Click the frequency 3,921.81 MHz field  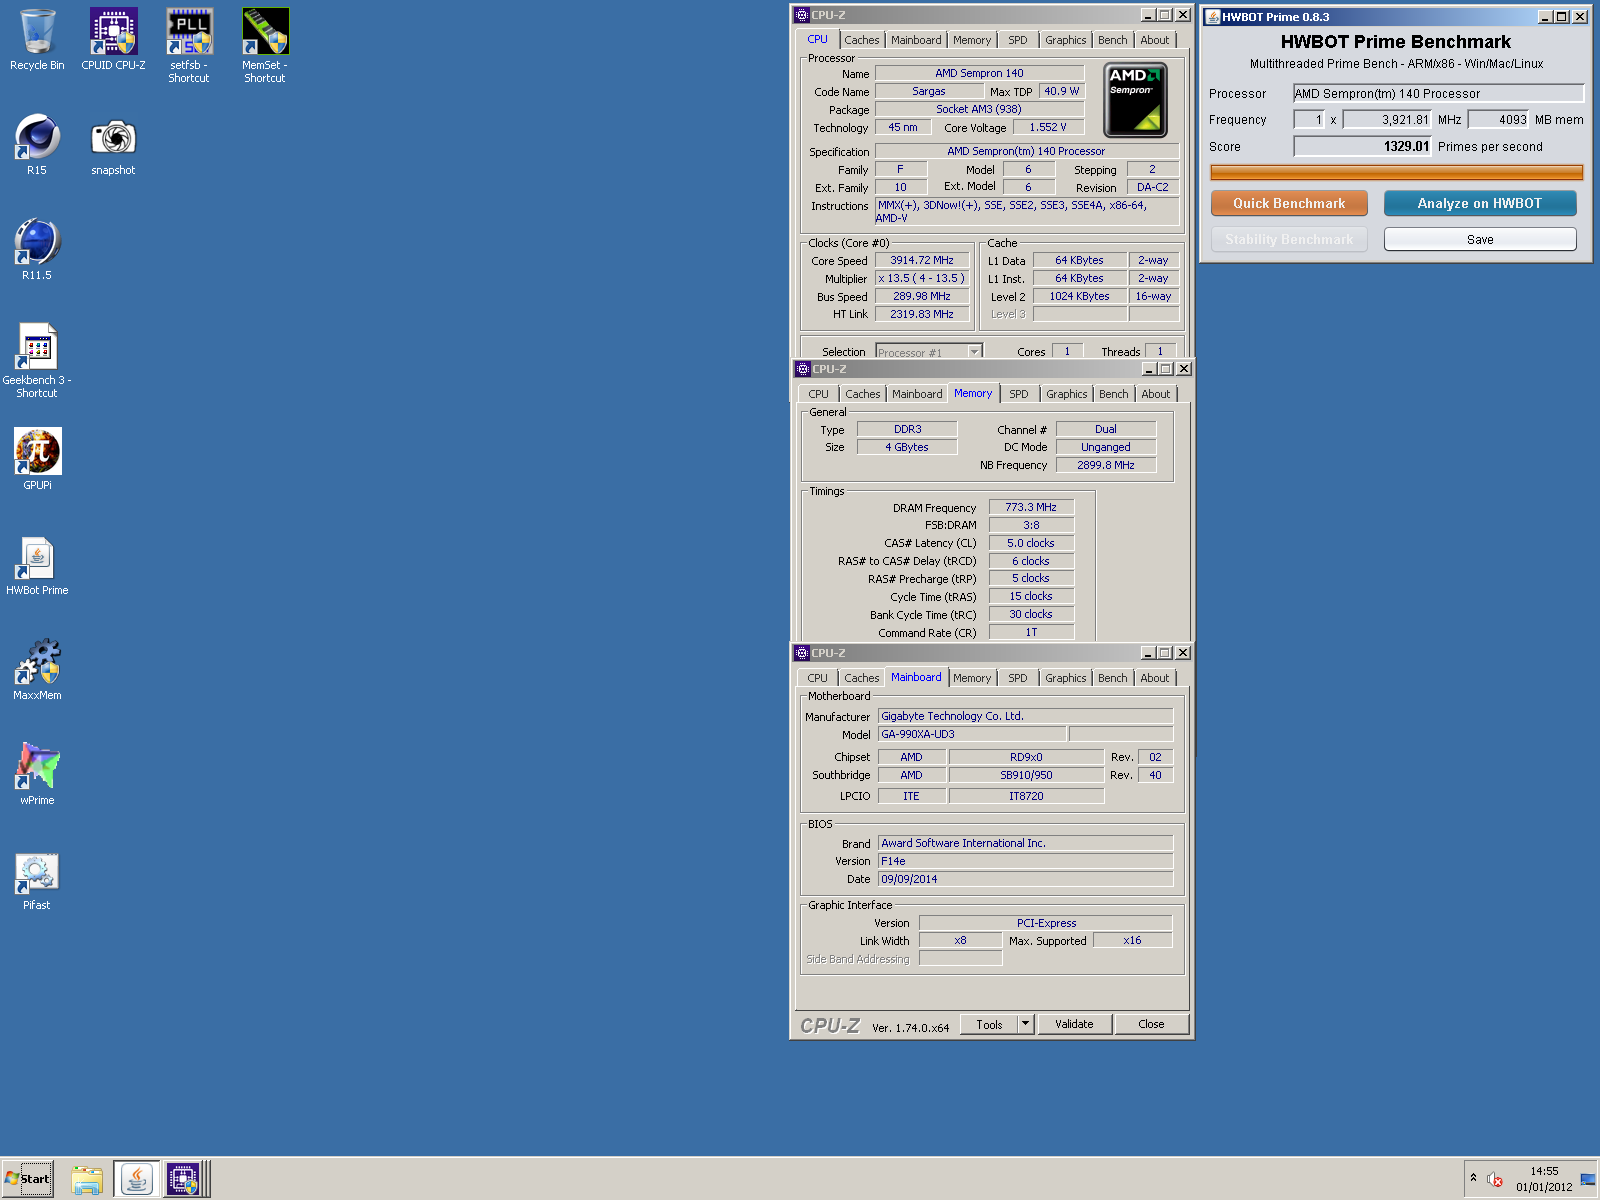[x=1387, y=120]
